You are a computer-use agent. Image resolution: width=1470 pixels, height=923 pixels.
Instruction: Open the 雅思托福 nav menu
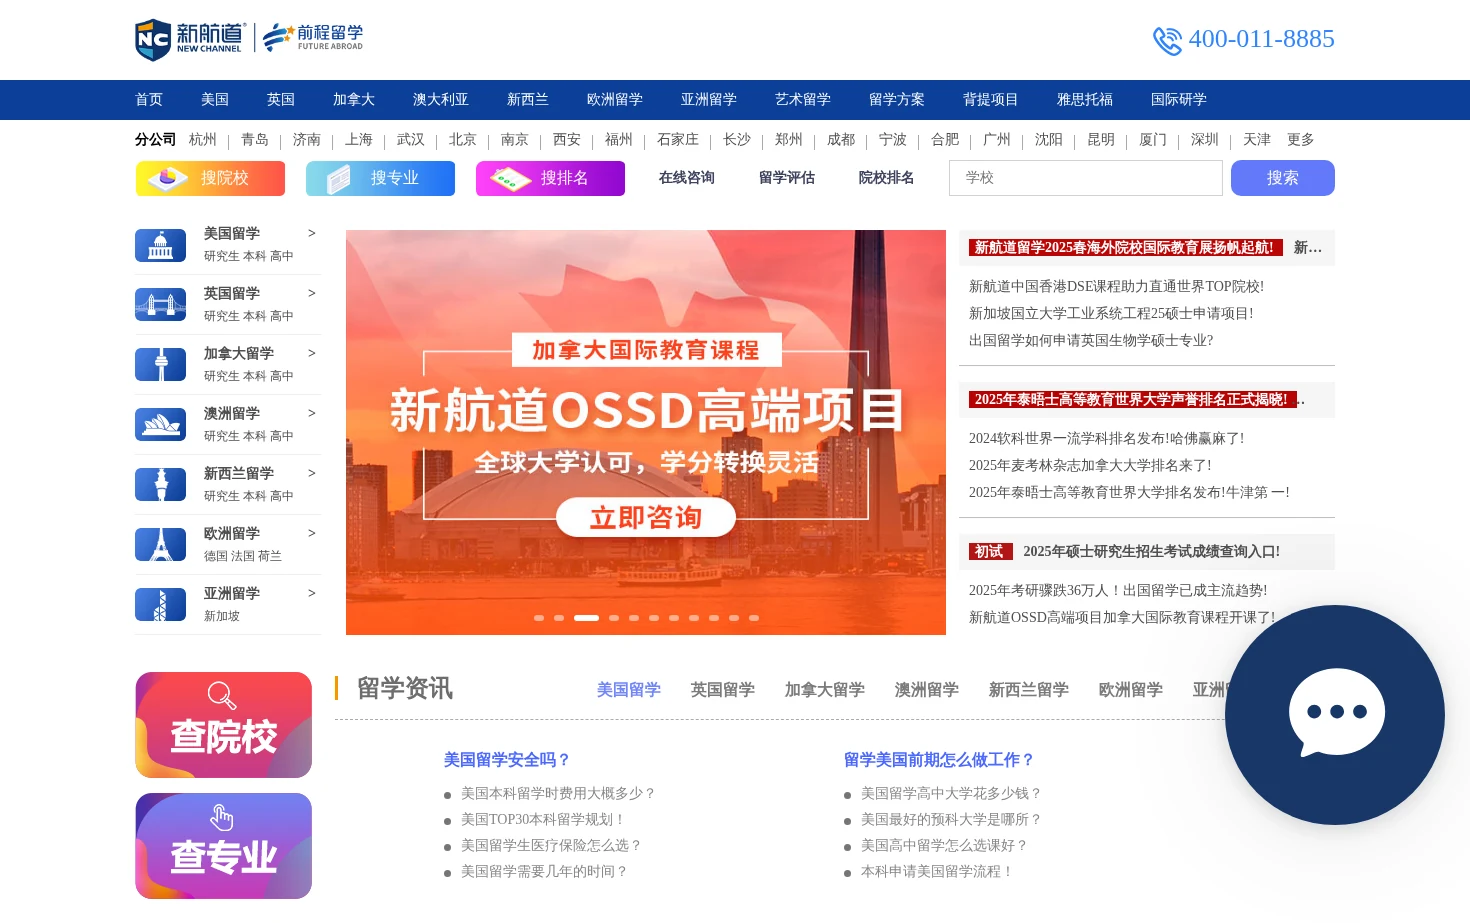[1085, 100]
